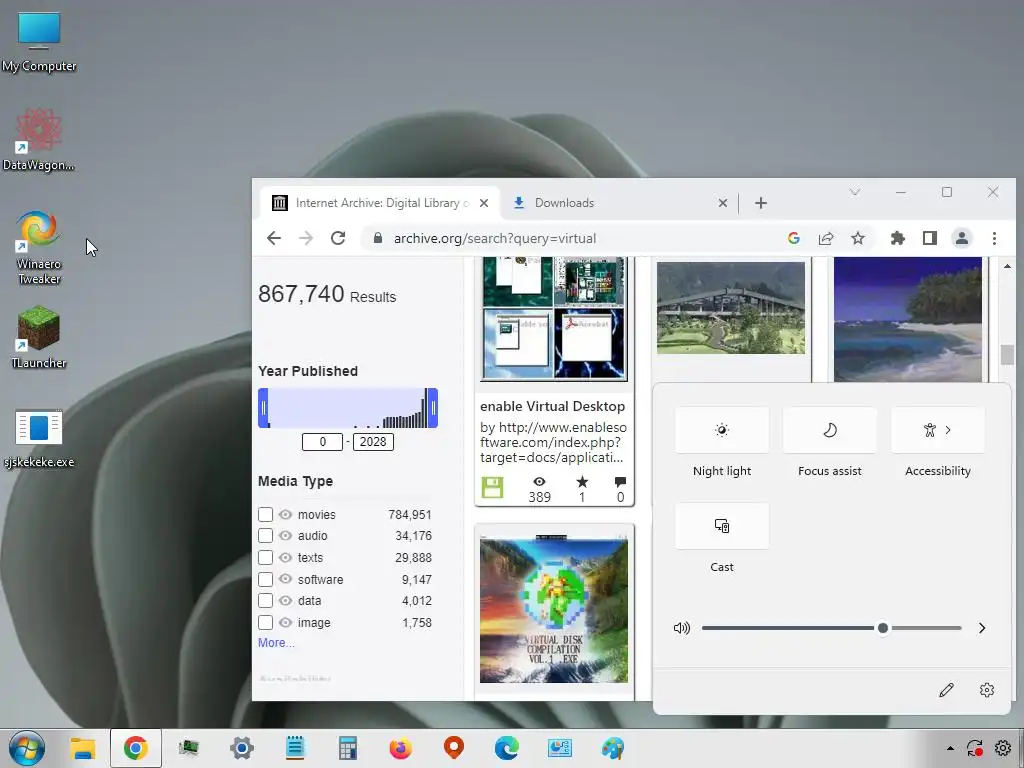Toggle eye icon next to audio
Image resolution: width=1024 pixels, height=768 pixels.
click(285, 536)
